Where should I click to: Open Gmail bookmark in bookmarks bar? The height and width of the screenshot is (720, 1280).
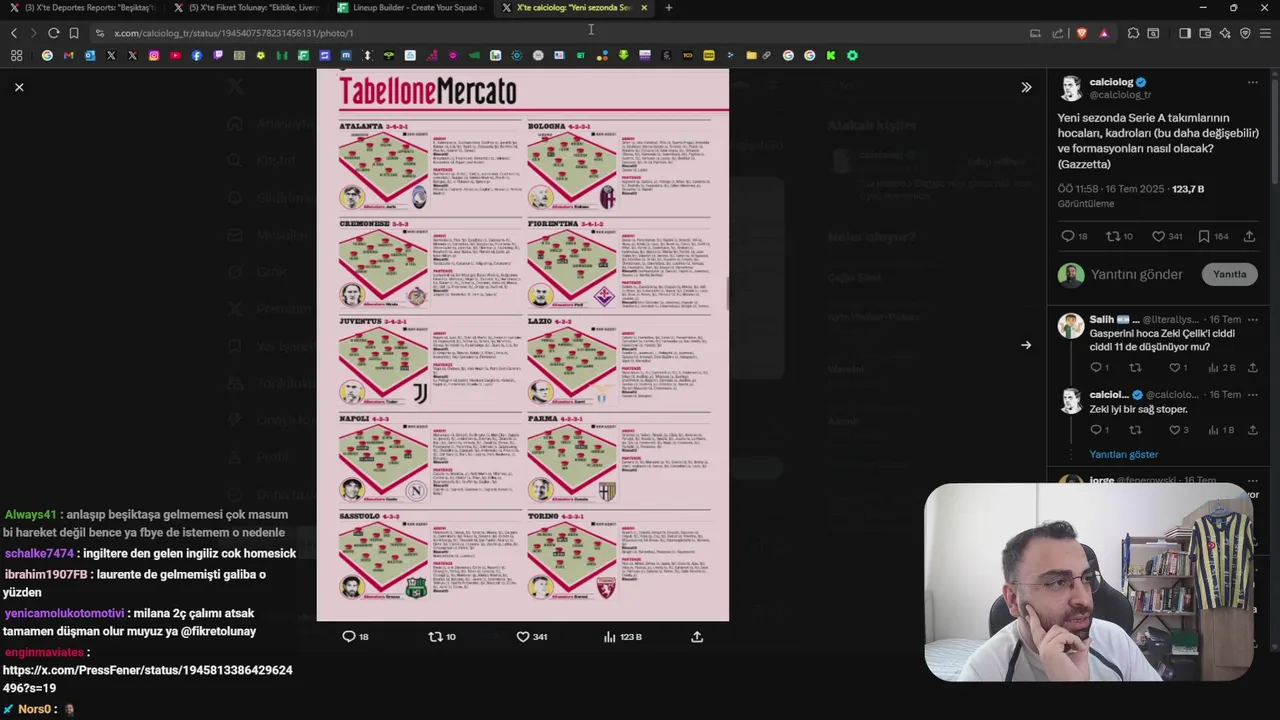(x=68, y=56)
